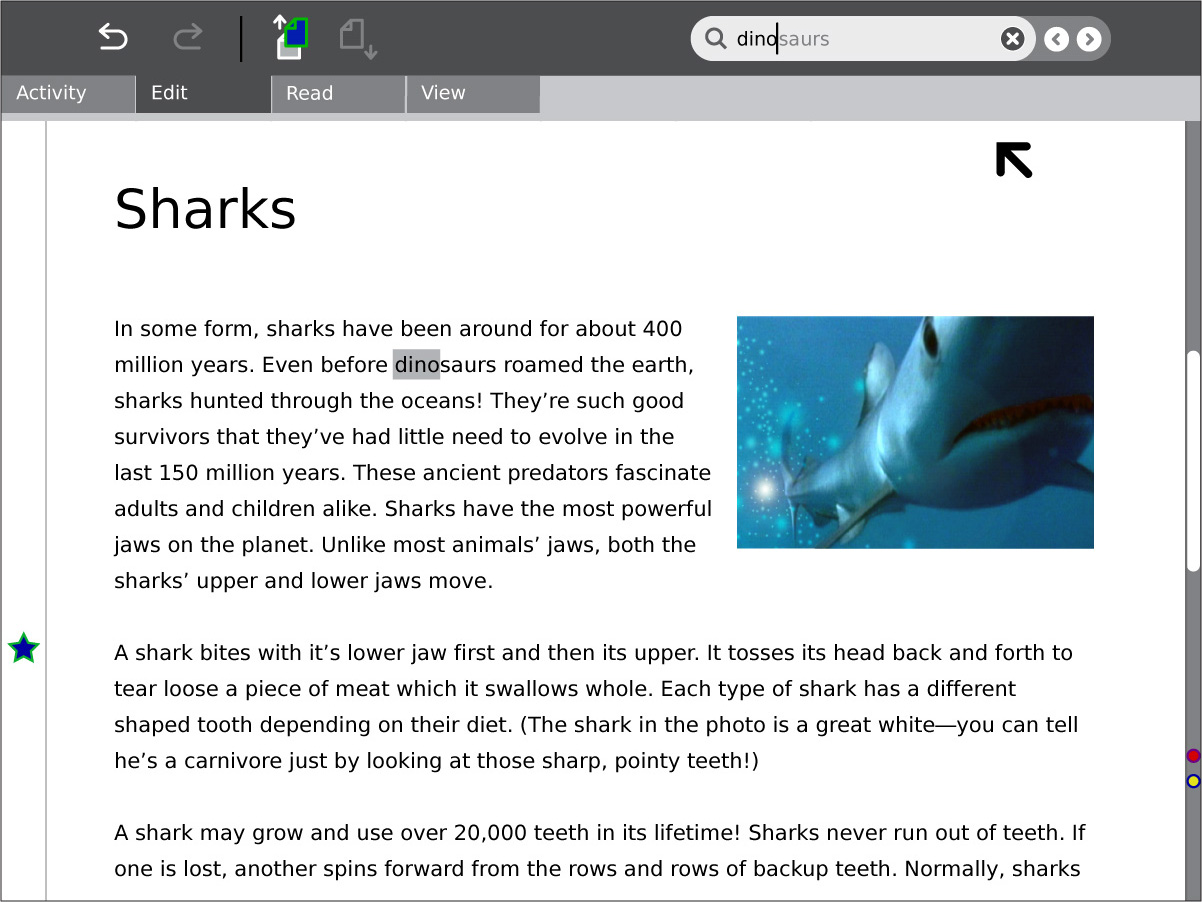Click the Copy icon in toolbar
The width and height of the screenshot is (1202, 902).
click(x=290, y=38)
